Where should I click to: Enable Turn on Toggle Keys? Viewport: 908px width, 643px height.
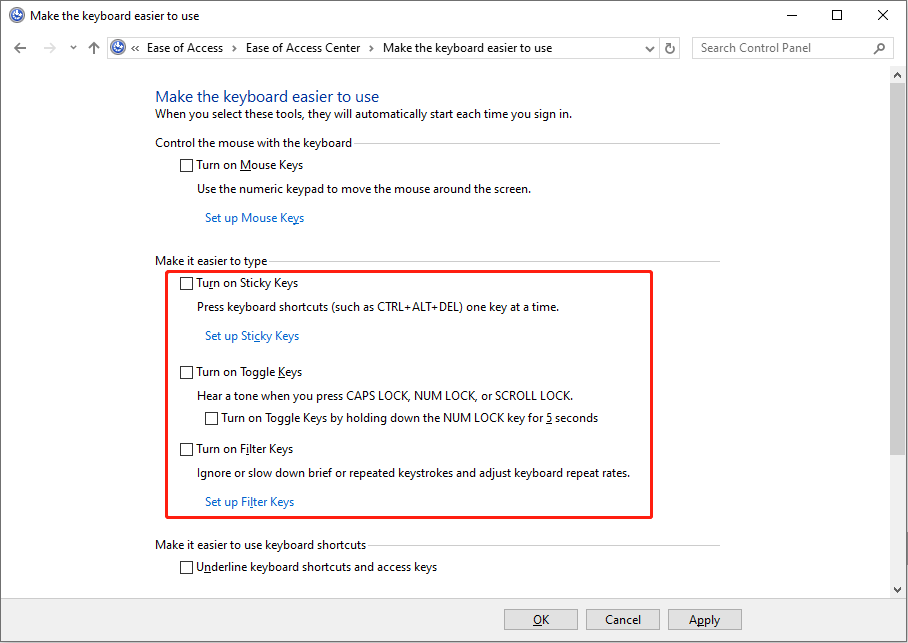pyautogui.click(x=186, y=371)
